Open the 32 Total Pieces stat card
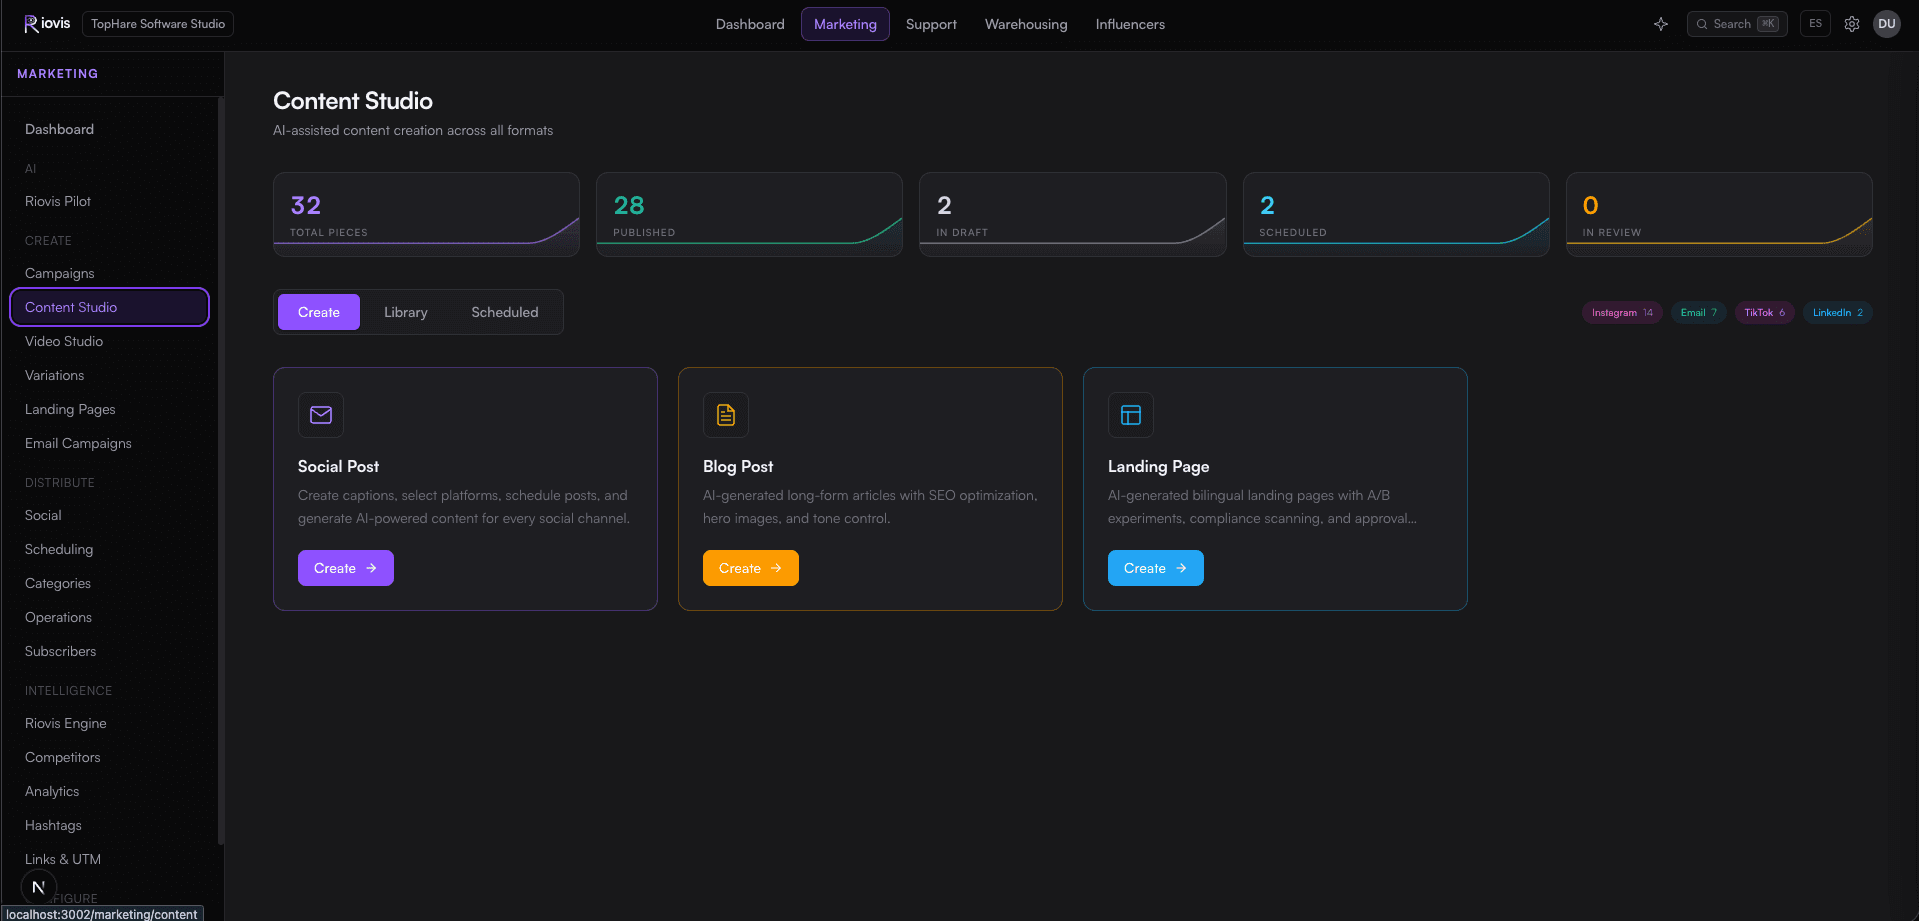1919x921 pixels. click(426, 214)
